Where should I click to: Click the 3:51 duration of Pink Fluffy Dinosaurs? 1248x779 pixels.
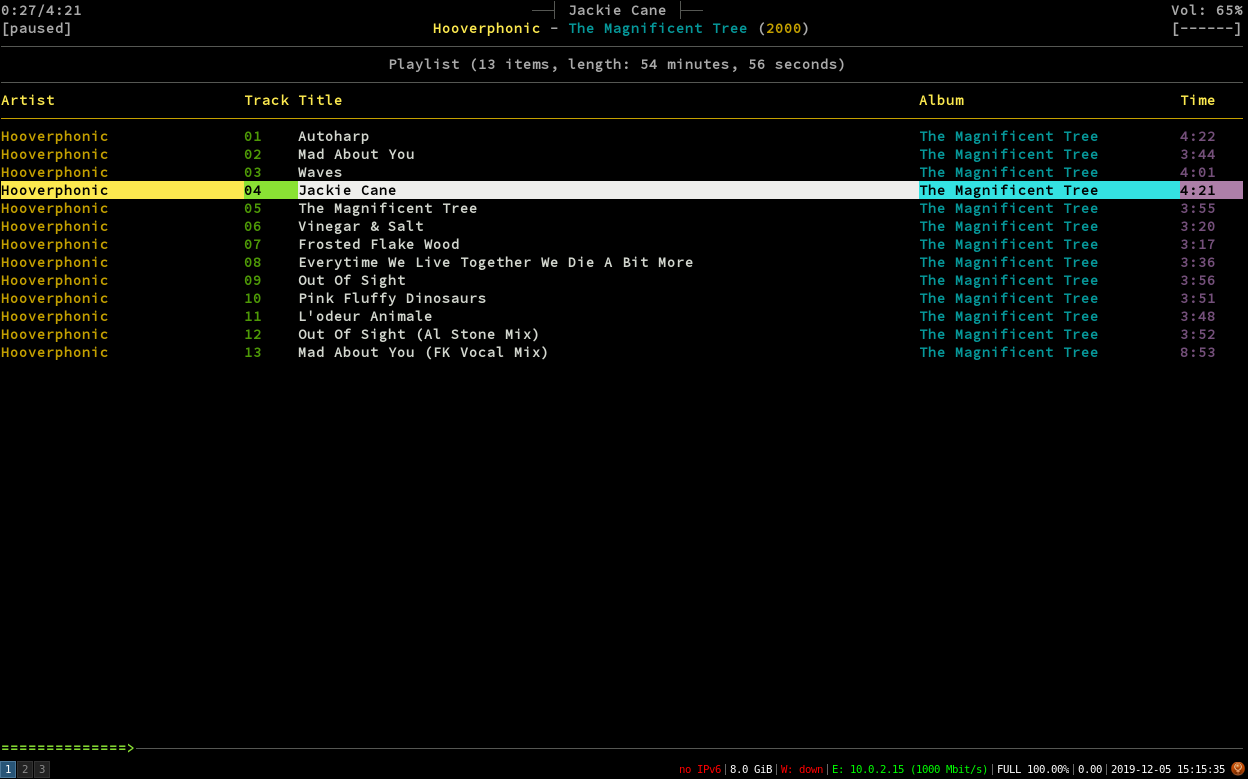(x=1198, y=298)
